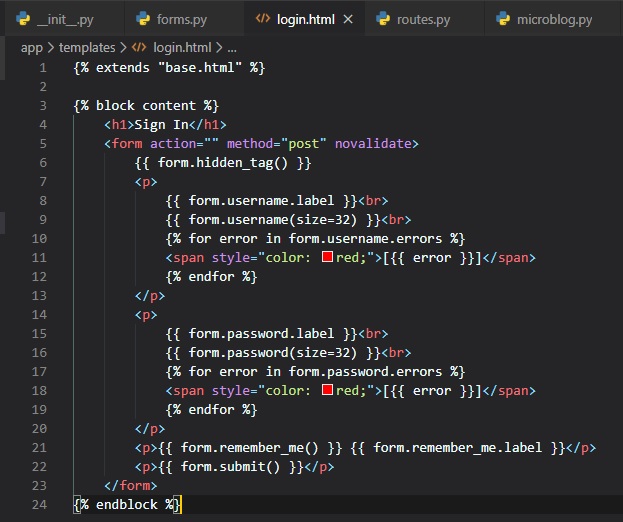This screenshot has height=522, width=623.
Task: Expand the templates breadcrumb segment
Action: click(x=87, y=47)
